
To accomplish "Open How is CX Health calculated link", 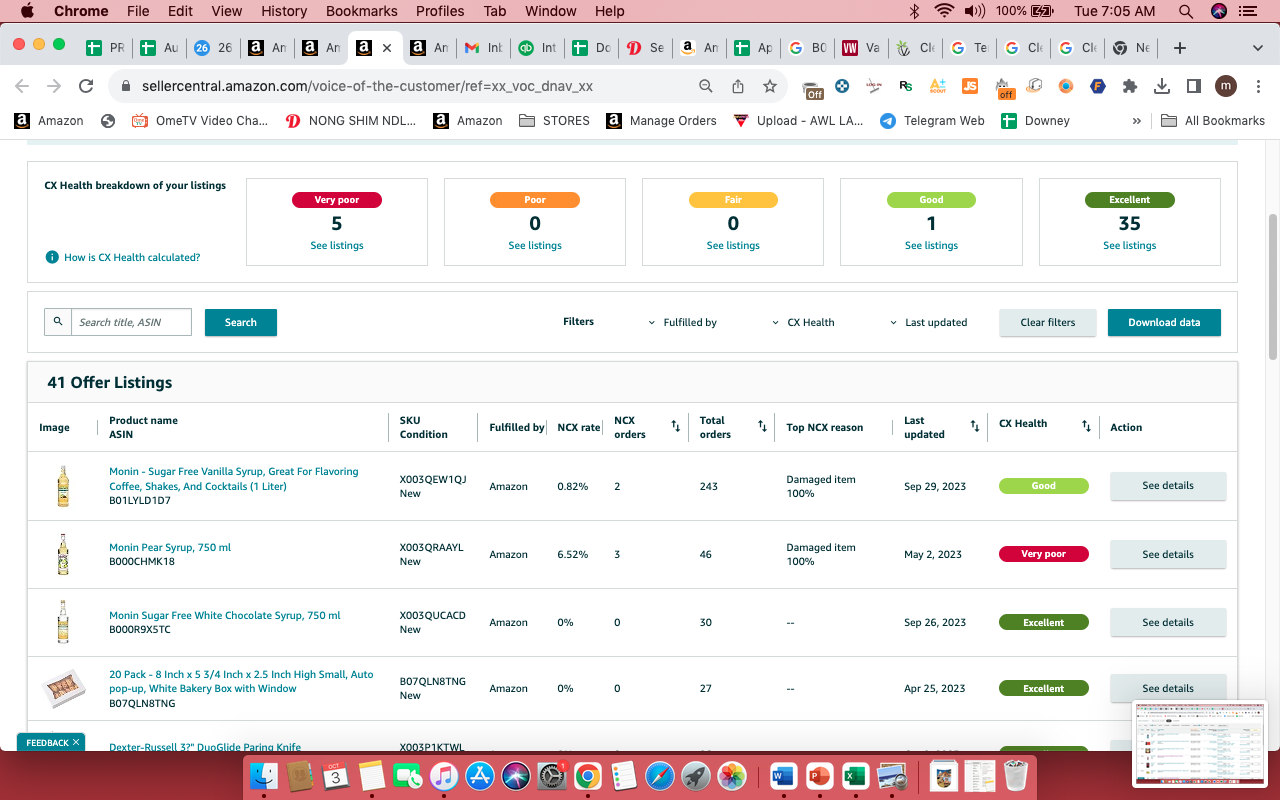I will 132,257.
